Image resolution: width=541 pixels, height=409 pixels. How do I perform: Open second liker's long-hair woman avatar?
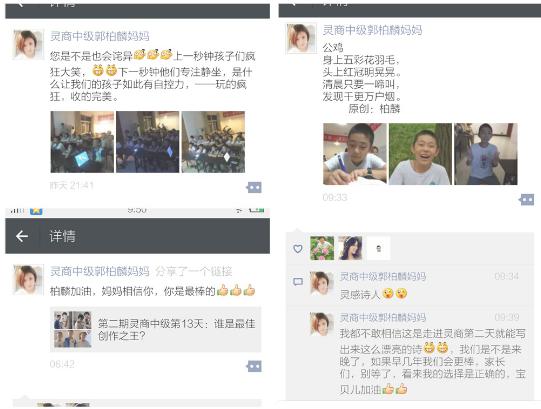point(350,248)
